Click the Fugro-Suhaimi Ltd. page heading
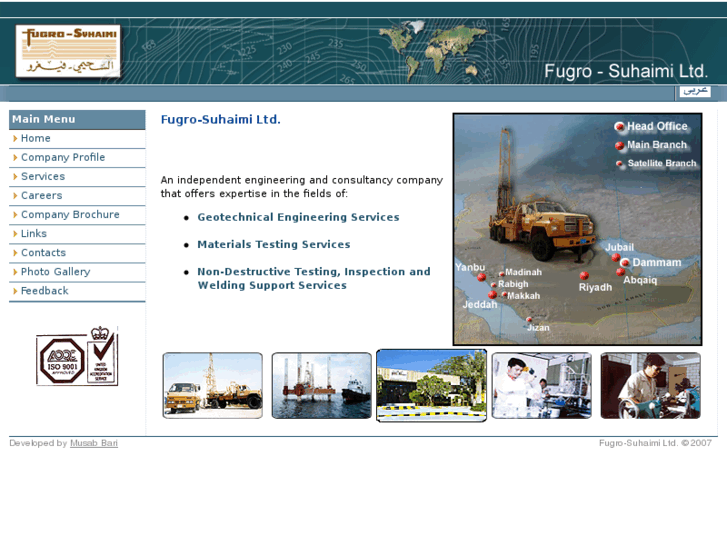The image size is (727, 545). (x=221, y=119)
